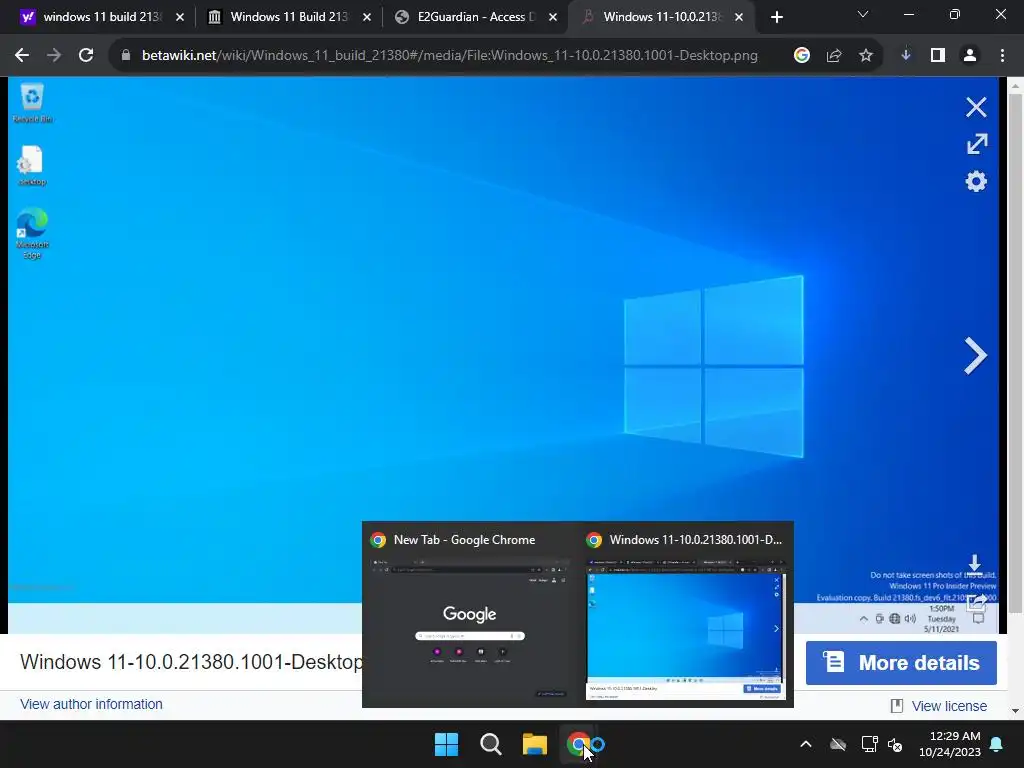
Task: Close the E2Guardian tab
Action: pyautogui.click(x=553, y=17)
